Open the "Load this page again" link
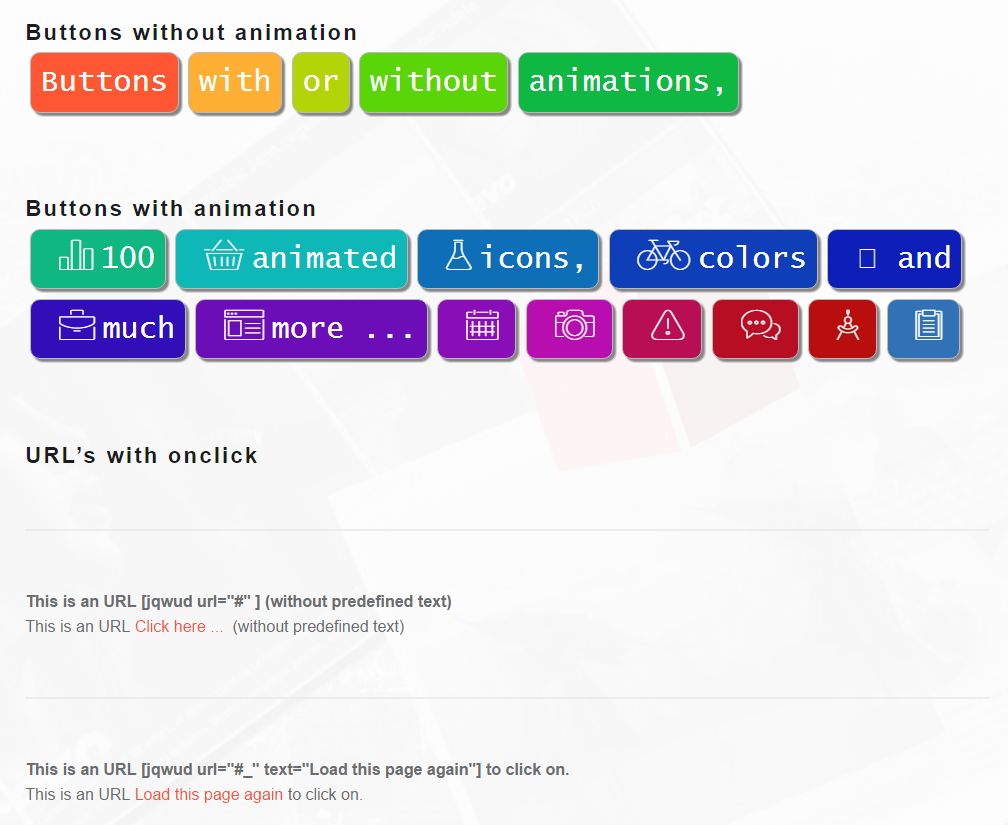This screenshot has width=1008, height=825. (208, 795)
